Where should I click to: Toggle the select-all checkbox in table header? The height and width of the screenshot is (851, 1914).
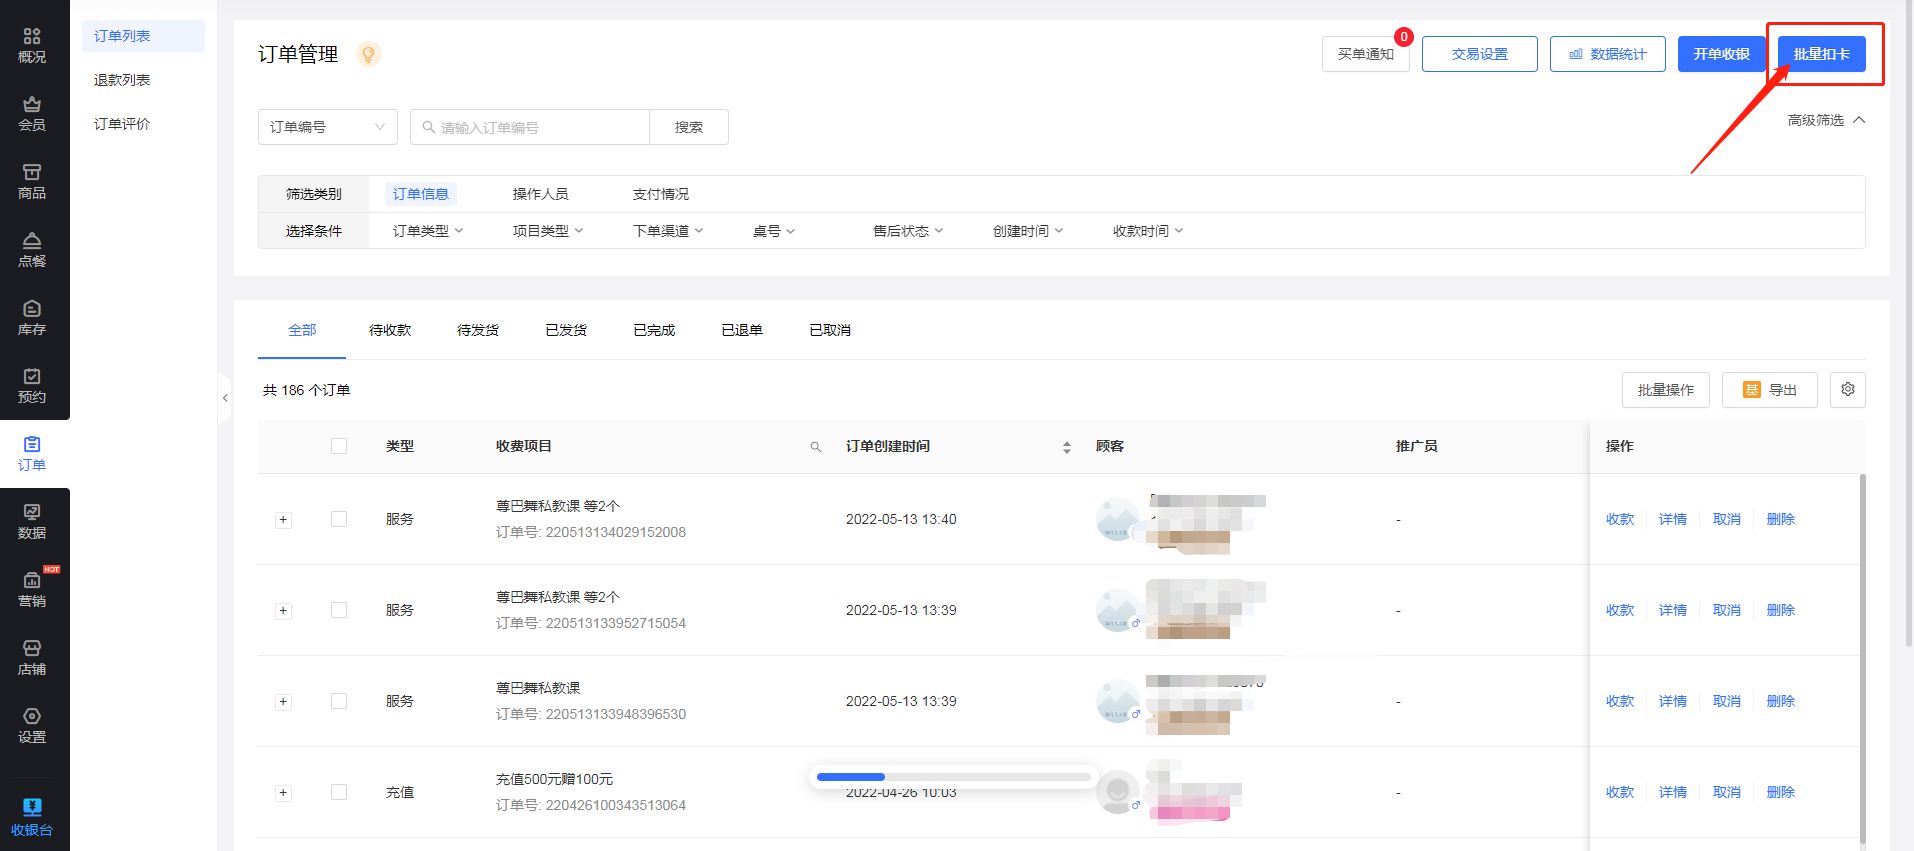click(x=339, y=446)
